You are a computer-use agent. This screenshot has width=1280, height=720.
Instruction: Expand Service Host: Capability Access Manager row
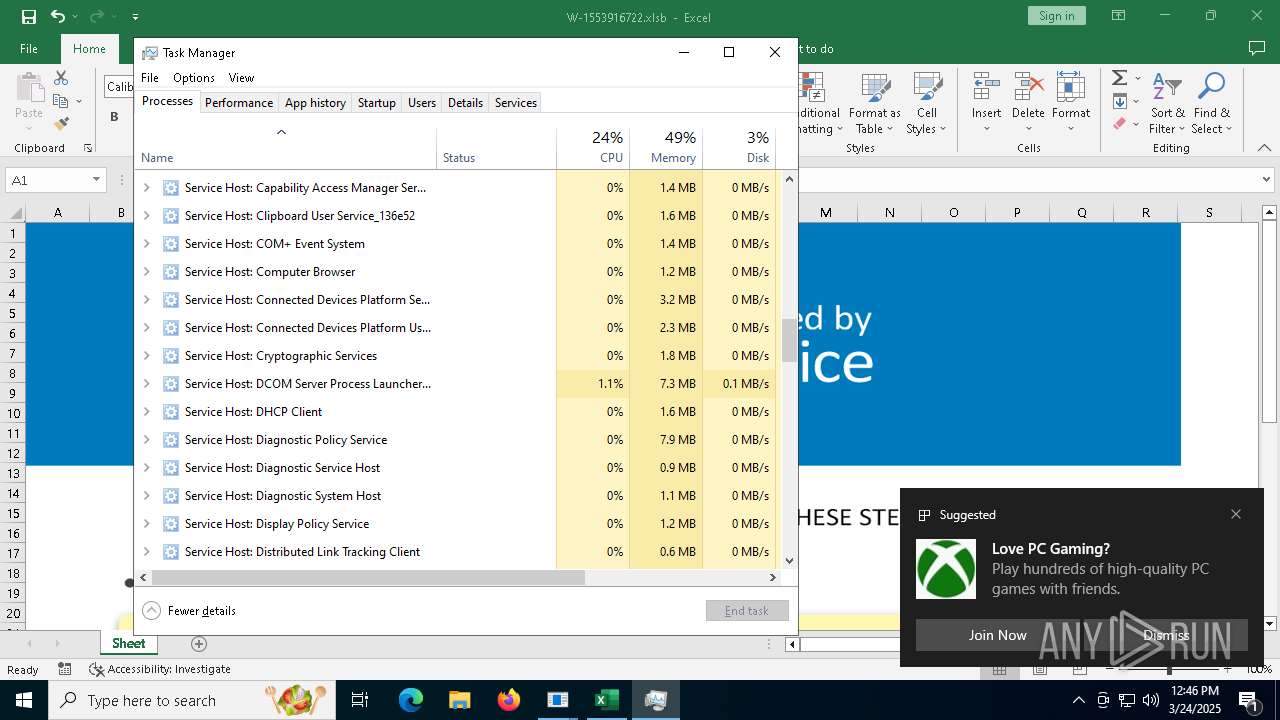click(x=146, y=188)
